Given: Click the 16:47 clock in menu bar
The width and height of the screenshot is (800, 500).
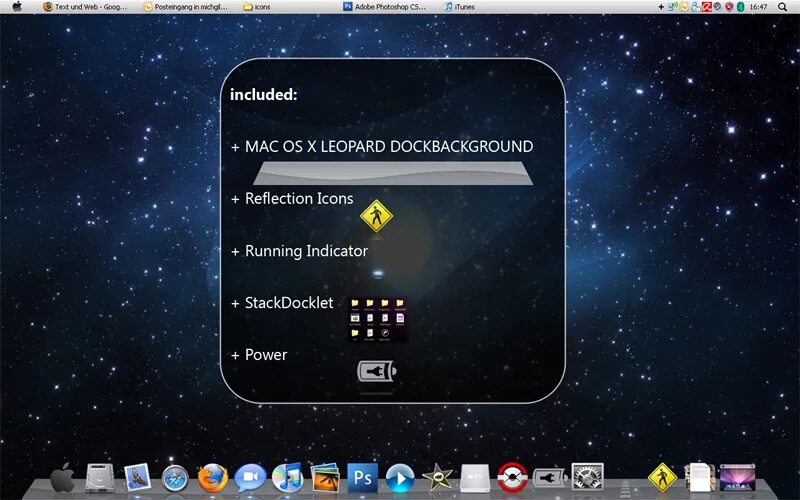Looking at the screenshot, I should 759,7.
